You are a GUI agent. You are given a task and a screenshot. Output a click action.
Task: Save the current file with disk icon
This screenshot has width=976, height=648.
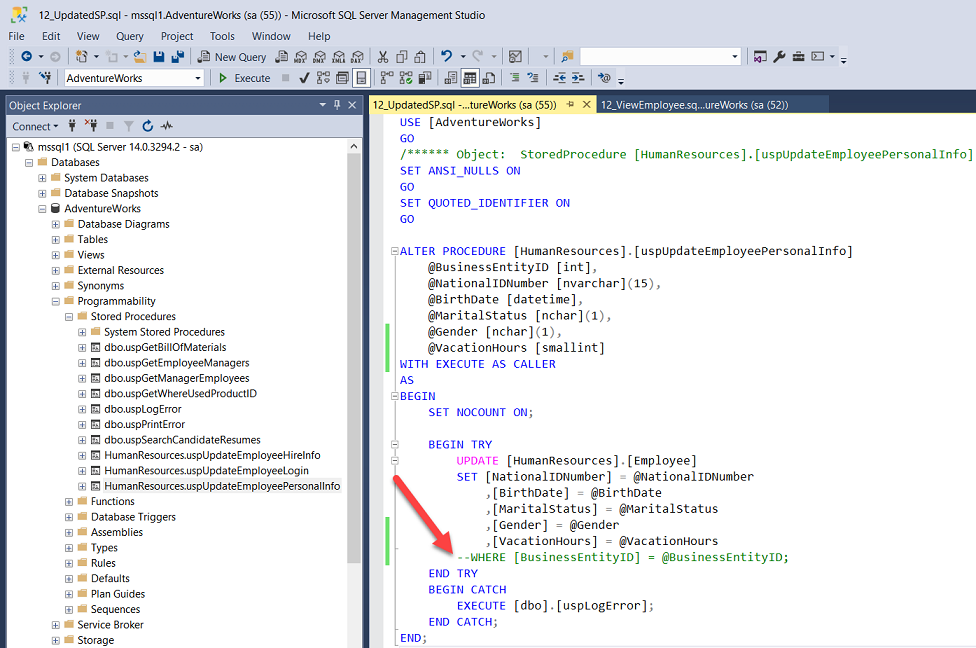coord(159,57)
